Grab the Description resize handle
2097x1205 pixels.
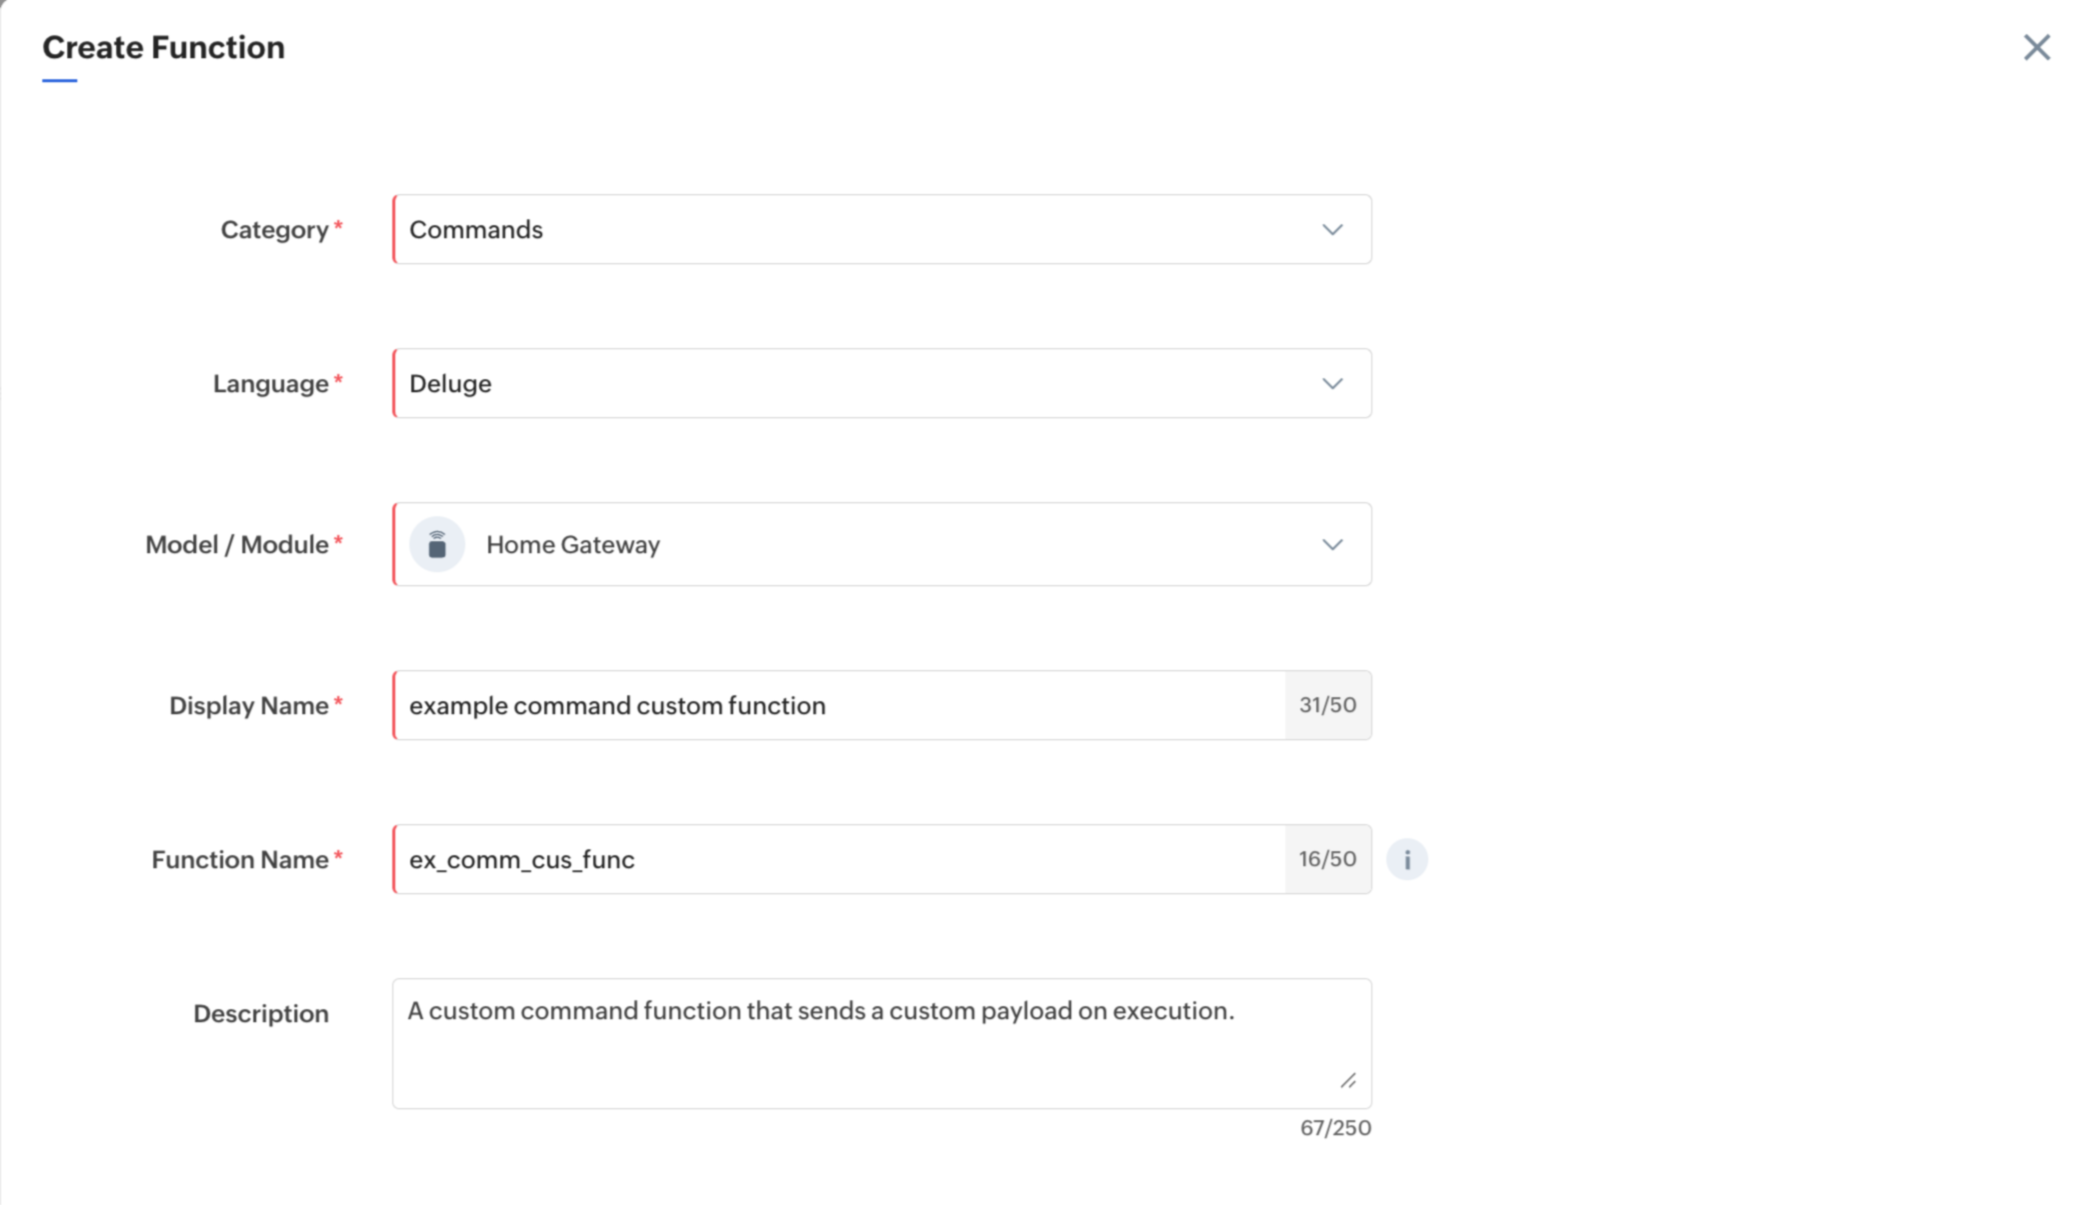1348,1080
